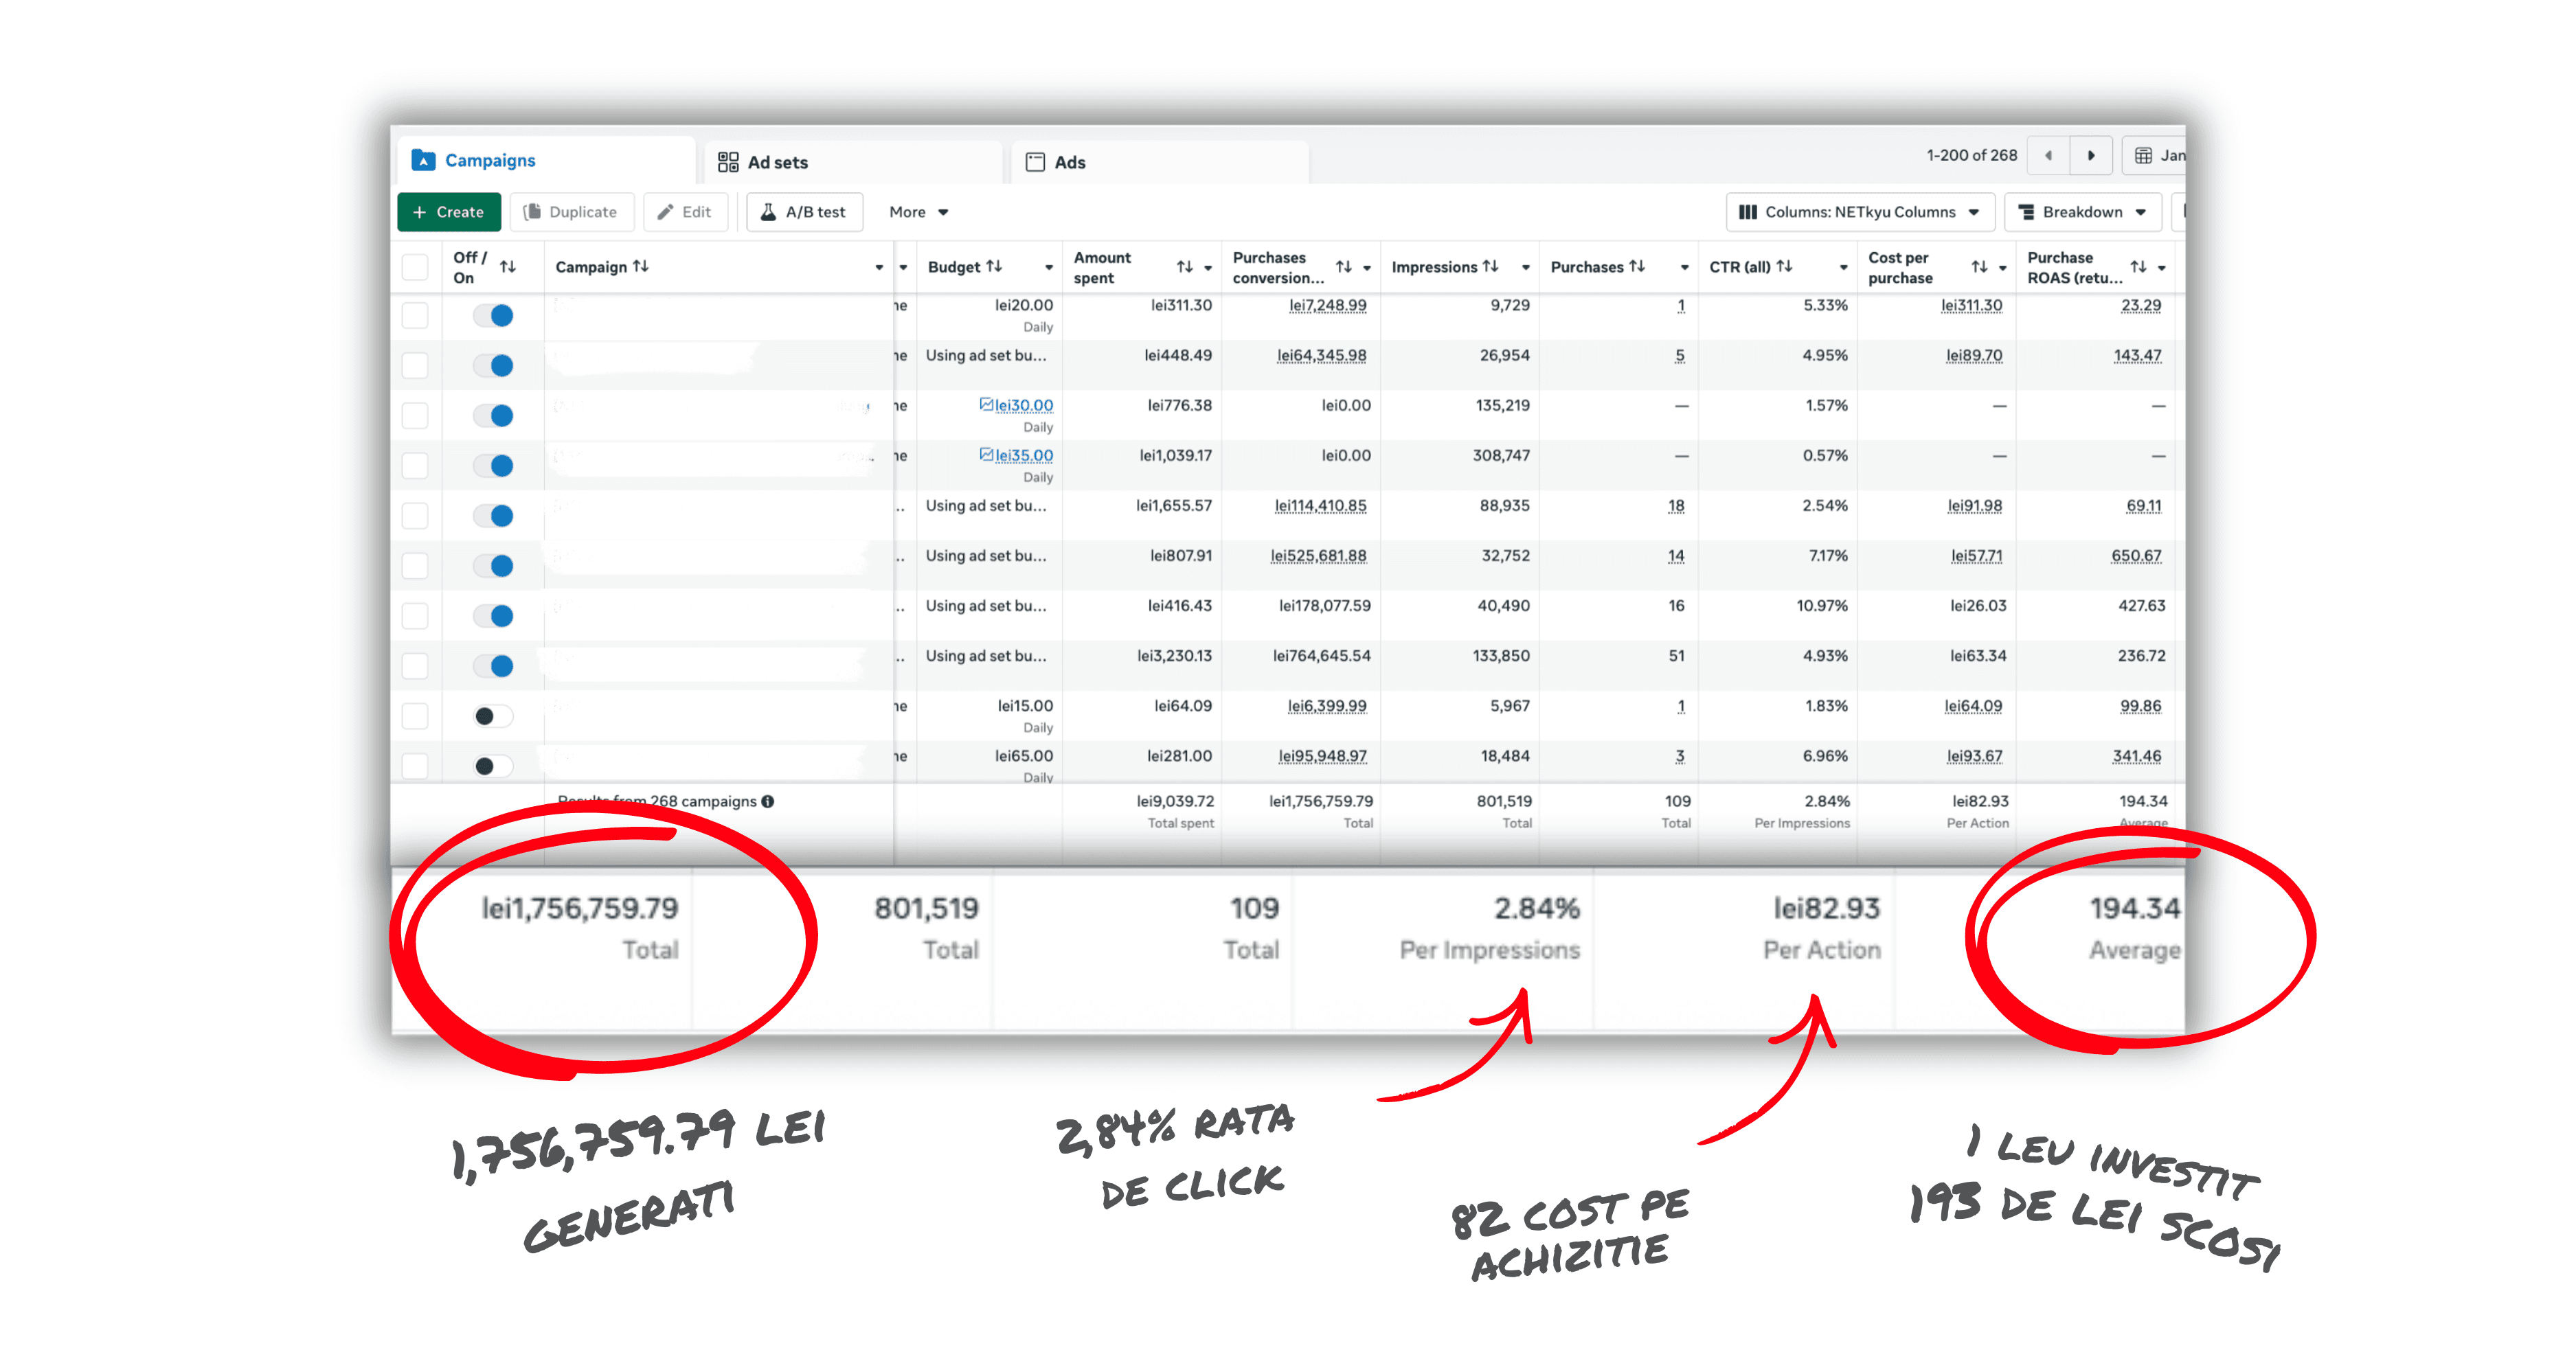
Task: Click sort arrows on CTR (all) column
Action: tap(1784, 266)
